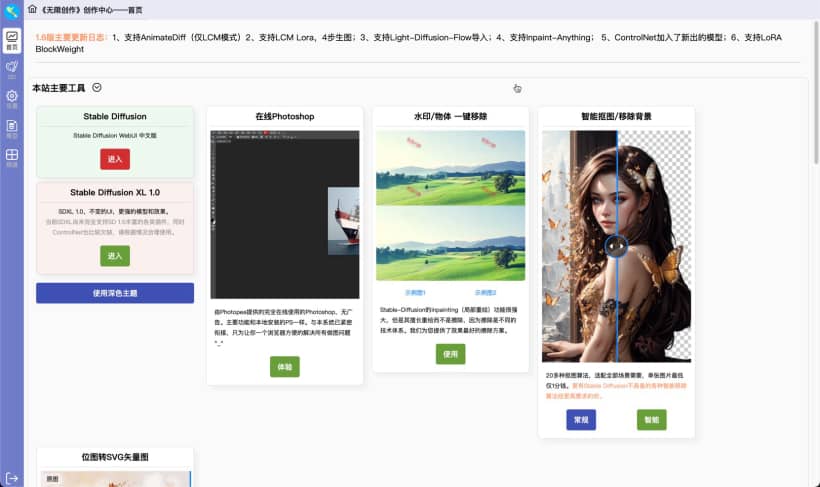
Task: Click the green 进入 button for SDXL 1.0
Action: [x=115, y=256]
